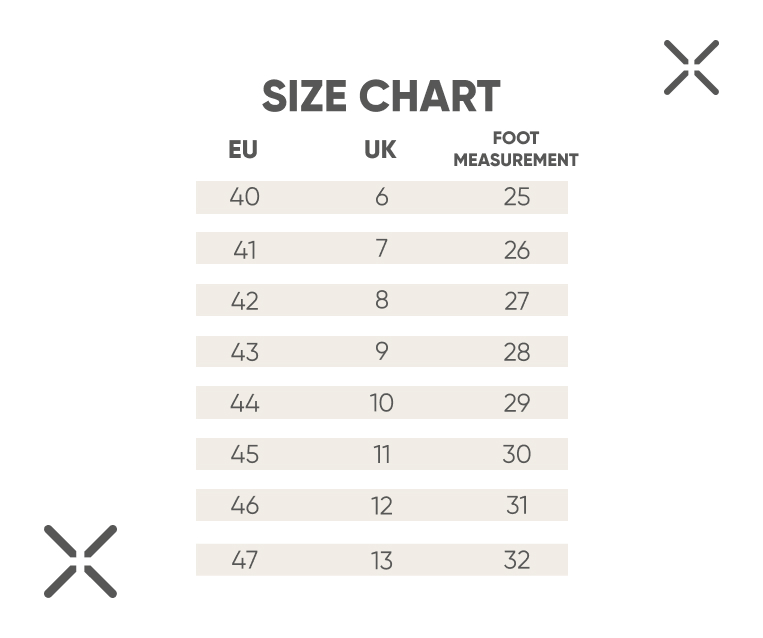This screenshot has width=763, height=638.
Task: Click foot measurement 28 value
Action: pos(516,352)
